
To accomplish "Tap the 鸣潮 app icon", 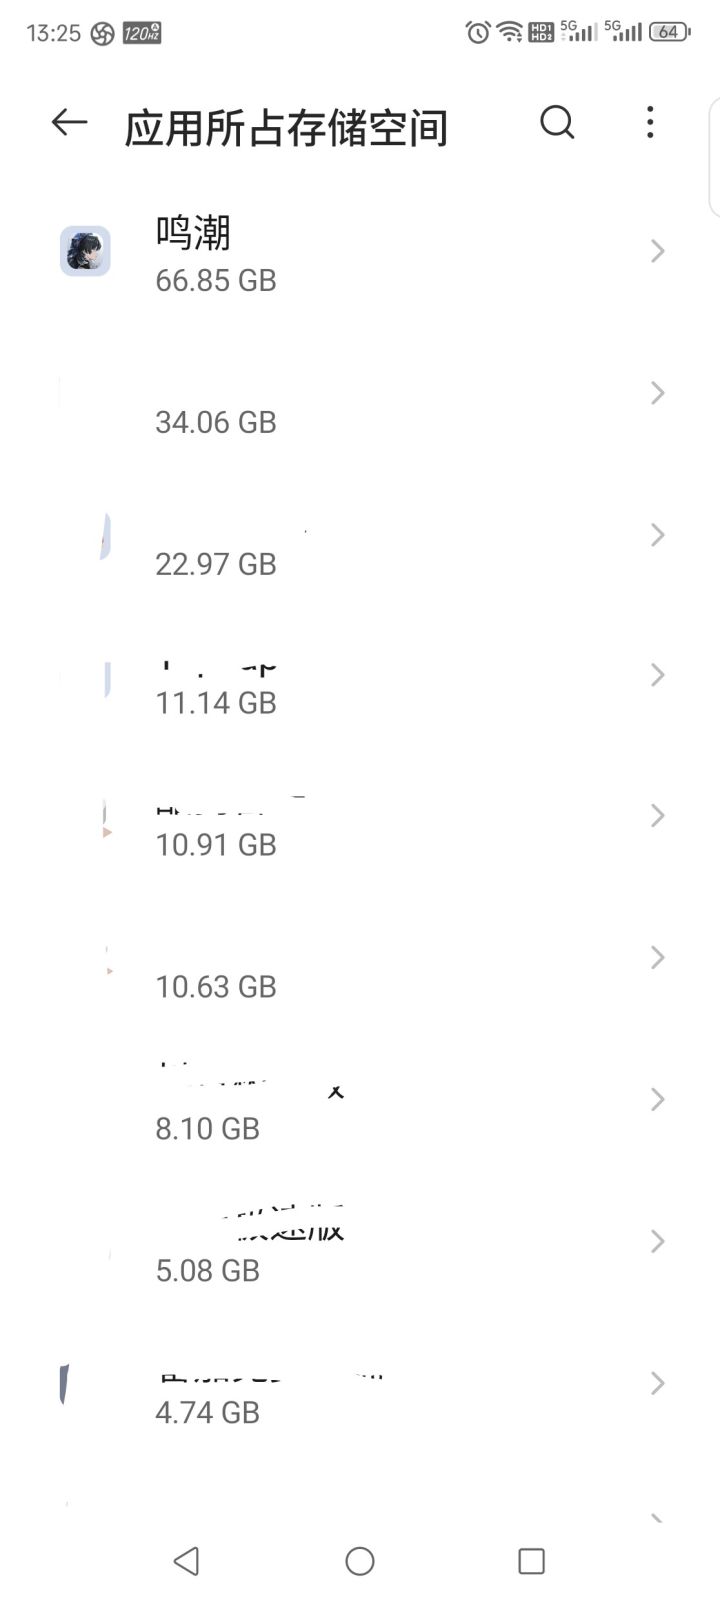I will [x=85, y=251].
